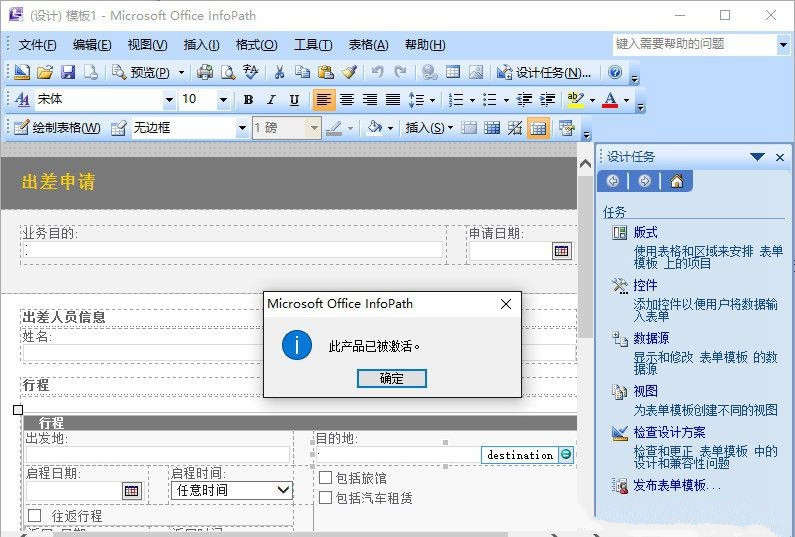Screen dimensions: 795x537
Task: Click 发布表单模板 link
Action: [x=677, y=485]
